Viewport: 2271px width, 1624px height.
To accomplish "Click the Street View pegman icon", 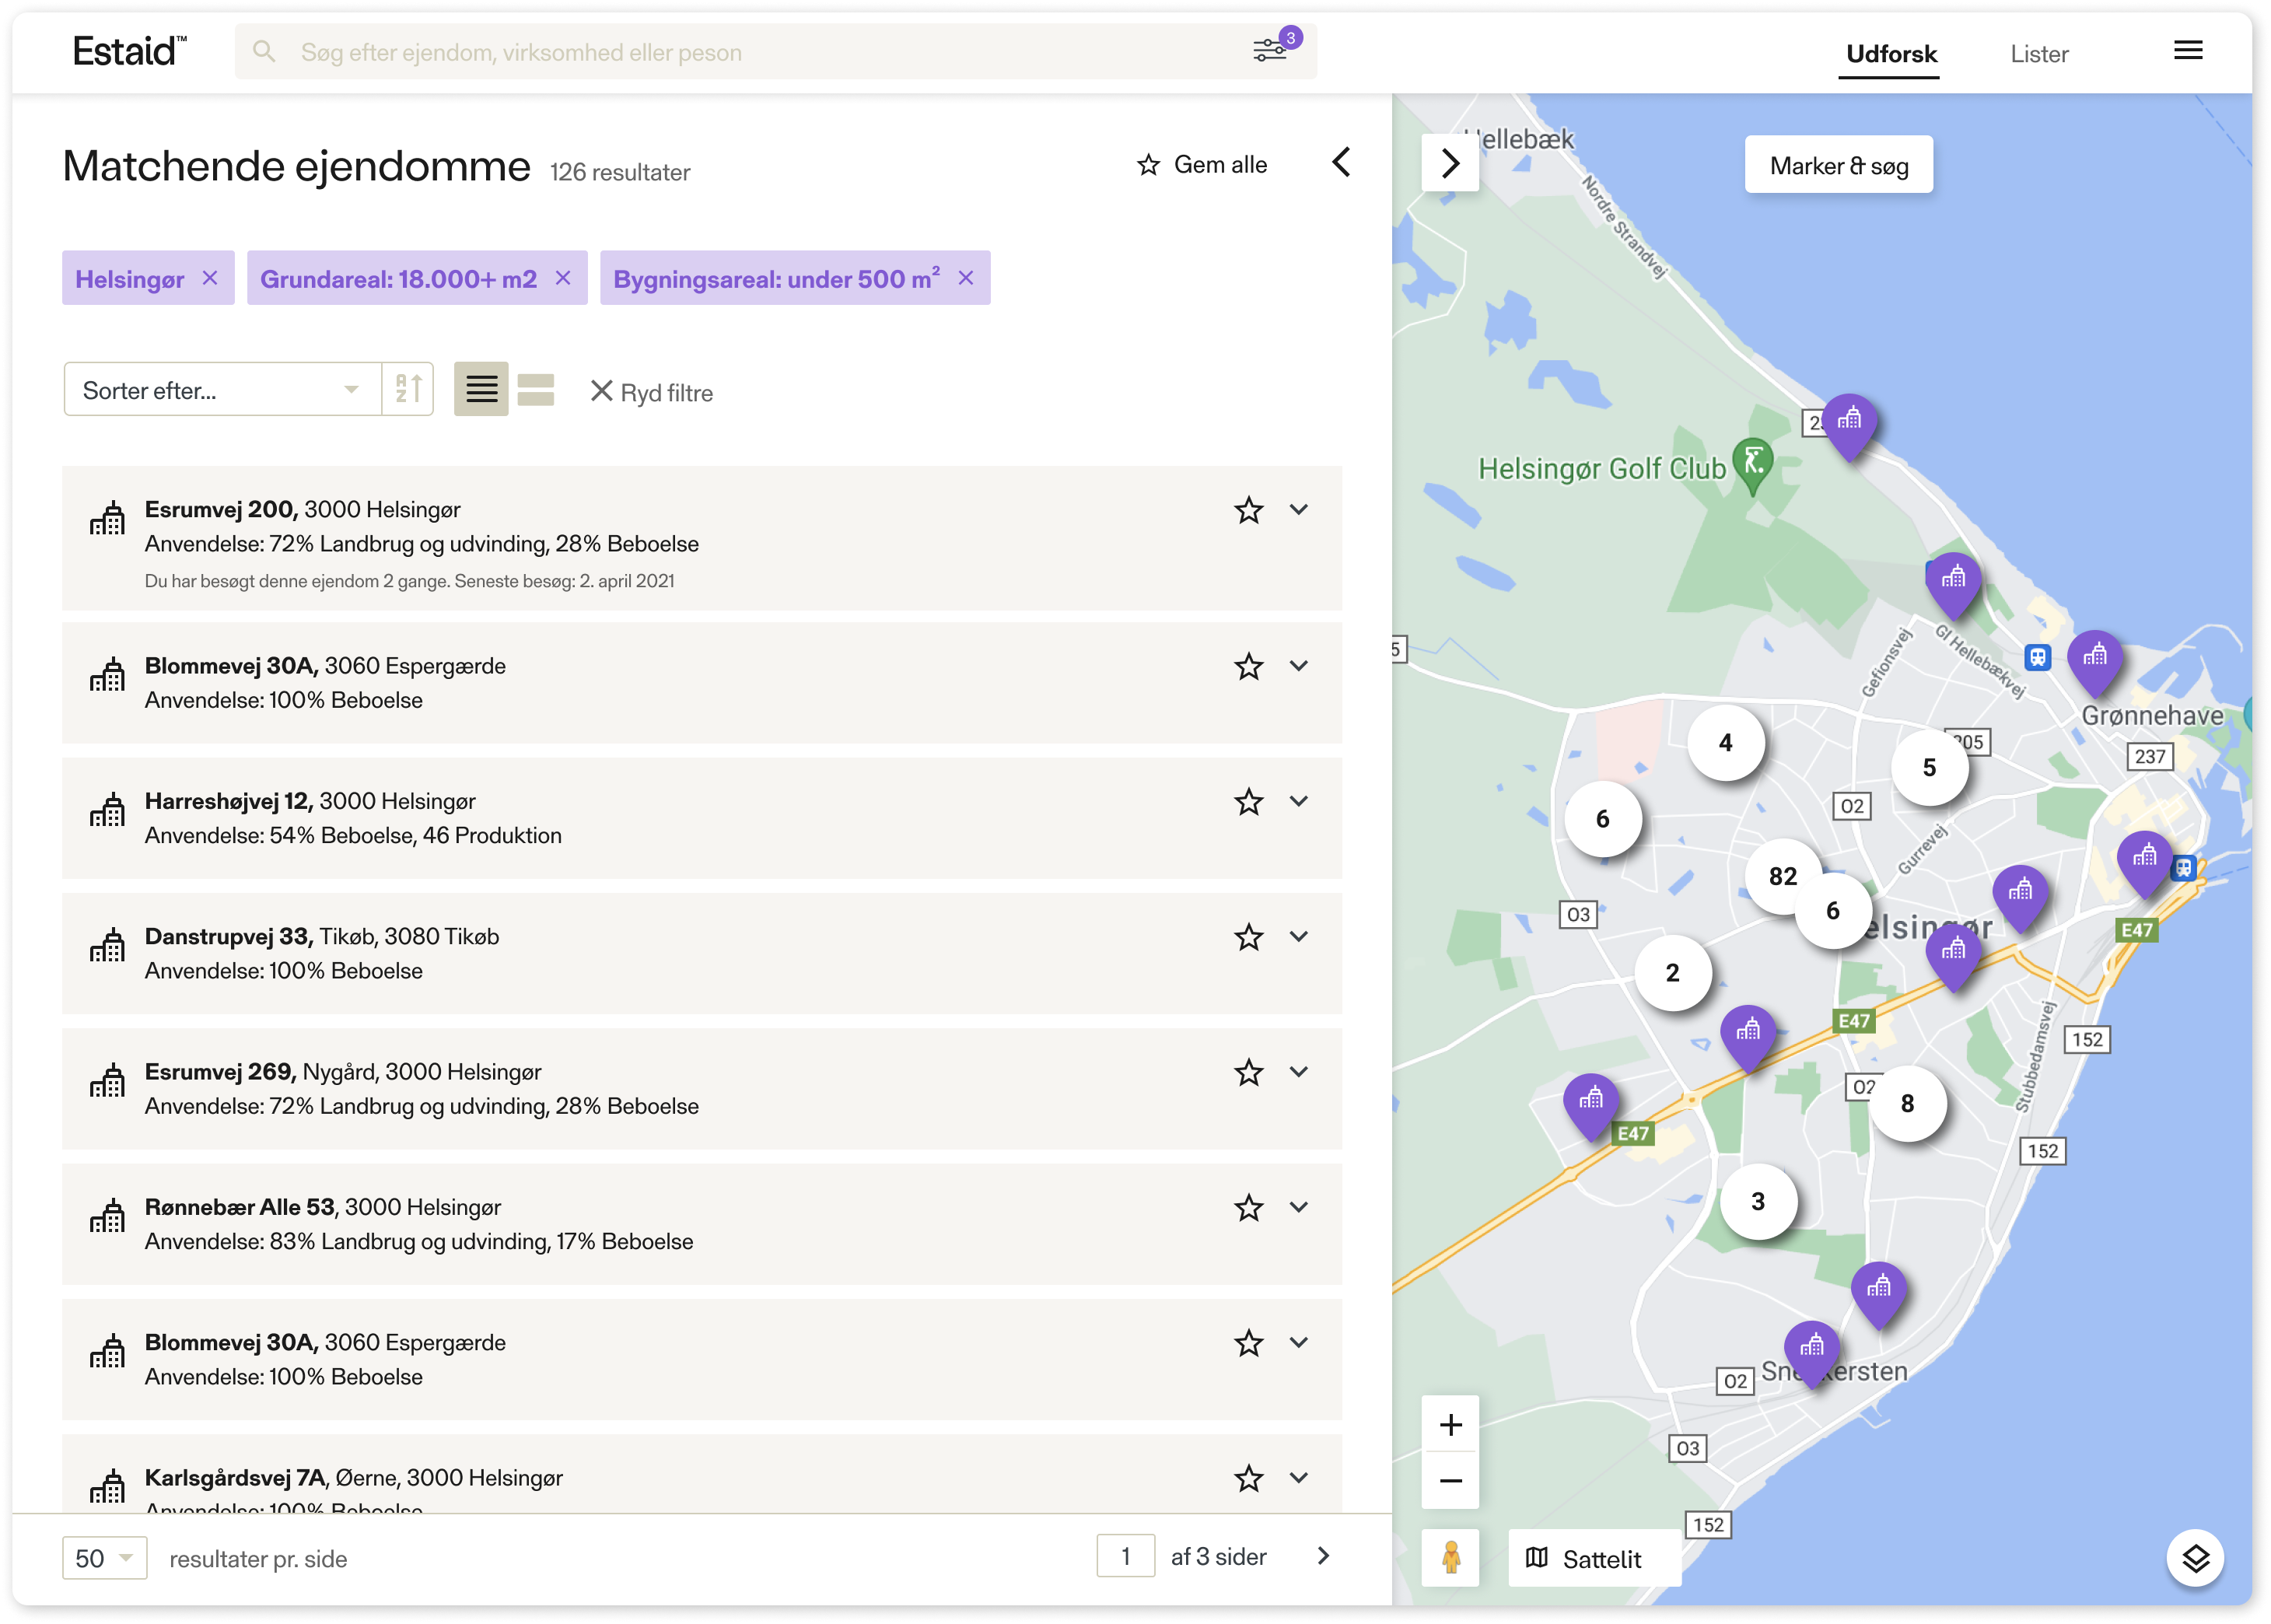I will tap(1450, 1557).
